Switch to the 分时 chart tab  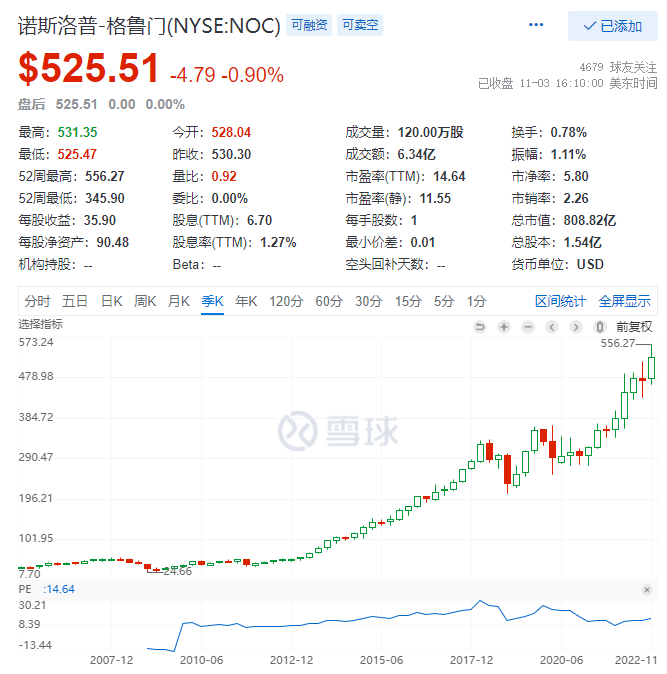(x=37, y=301)
